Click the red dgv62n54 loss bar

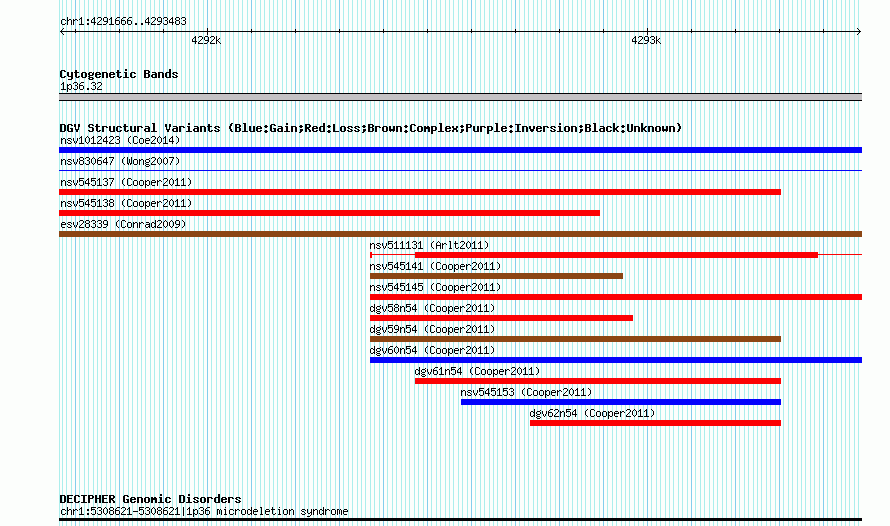[x=656, y=423]
